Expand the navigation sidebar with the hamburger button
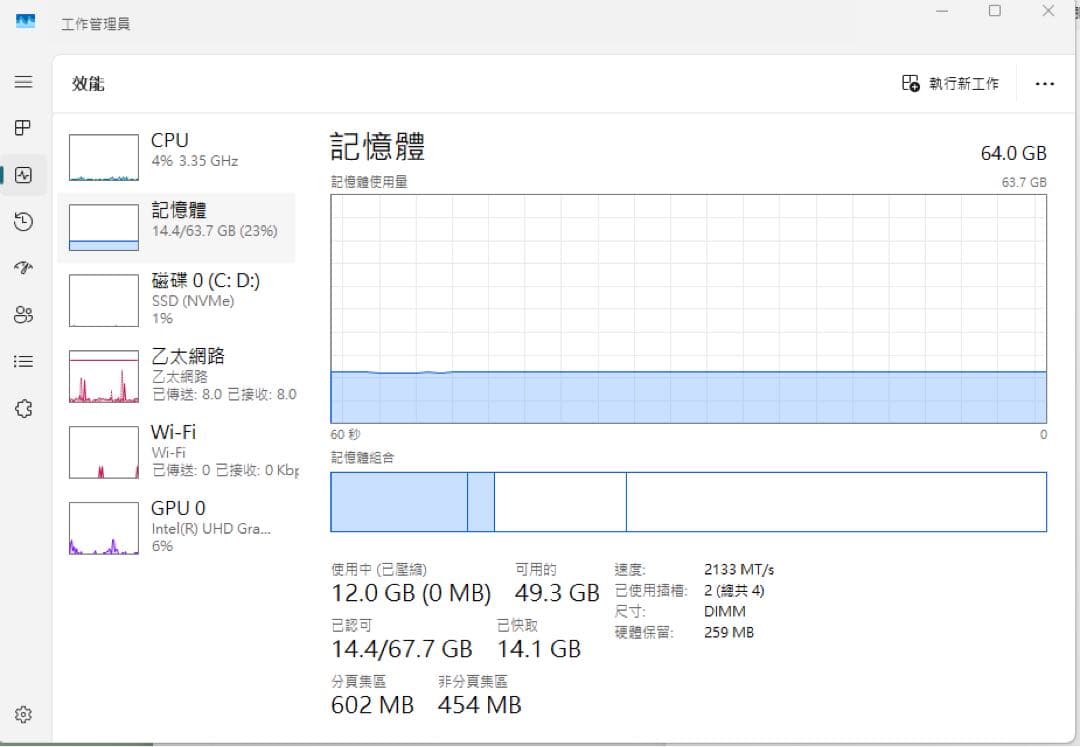Viewport: 1080px width, 747px height. coord(24,82)
